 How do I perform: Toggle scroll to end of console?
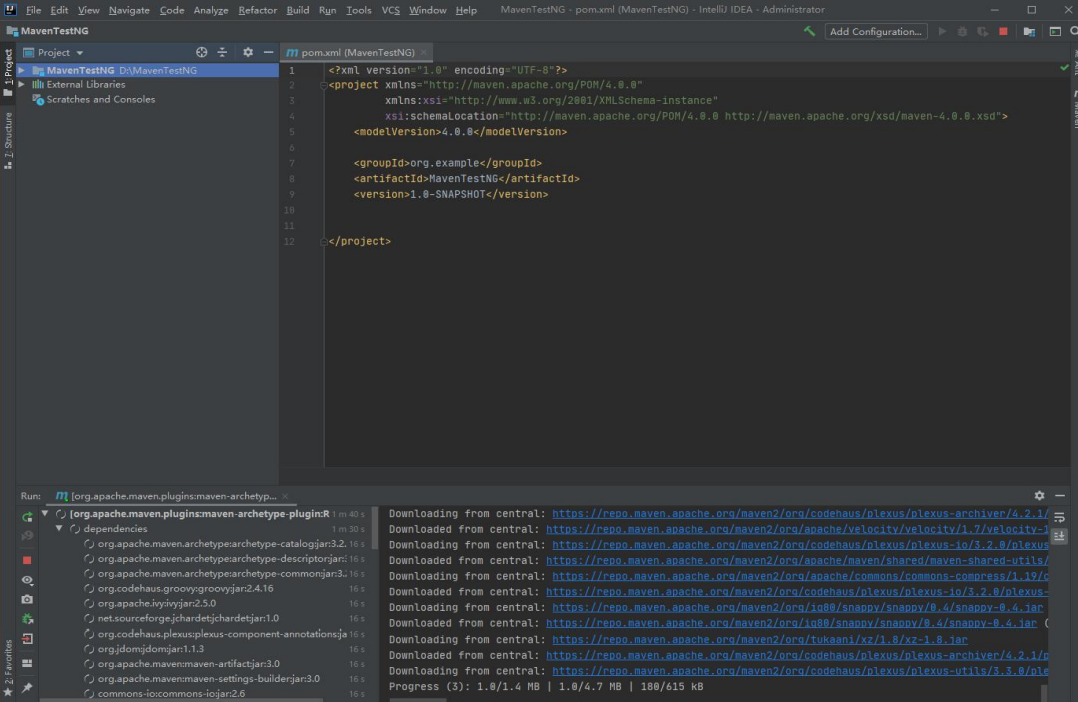pos(1059,536)
